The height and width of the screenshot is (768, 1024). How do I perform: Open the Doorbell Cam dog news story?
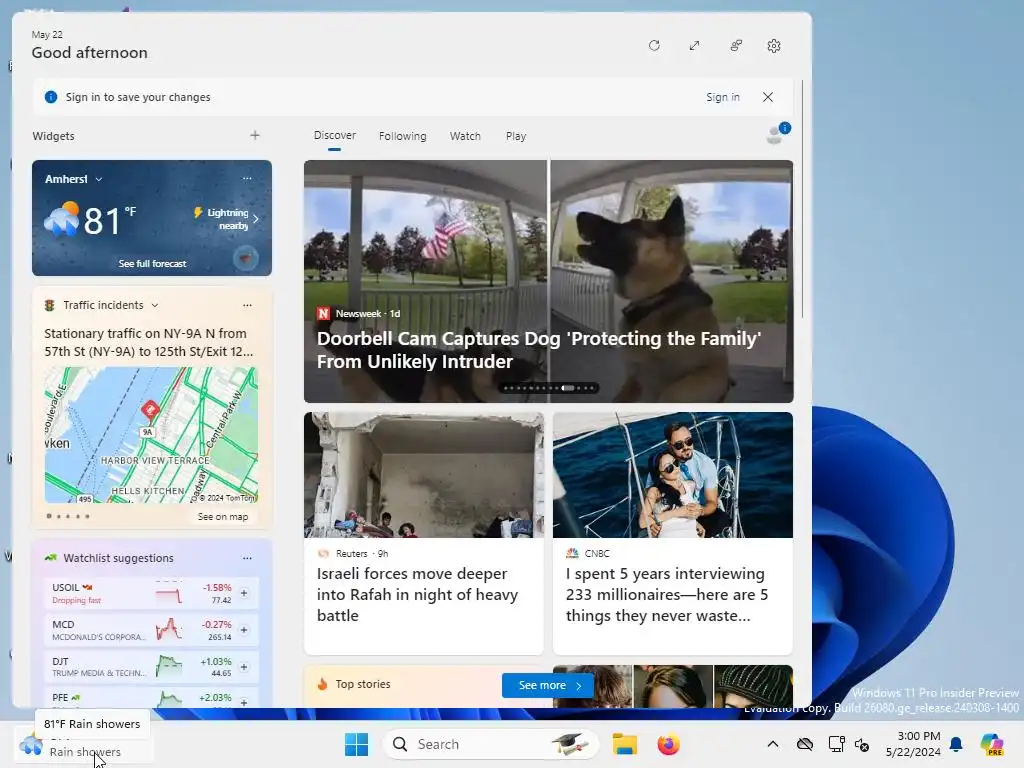tap(549, 281)
